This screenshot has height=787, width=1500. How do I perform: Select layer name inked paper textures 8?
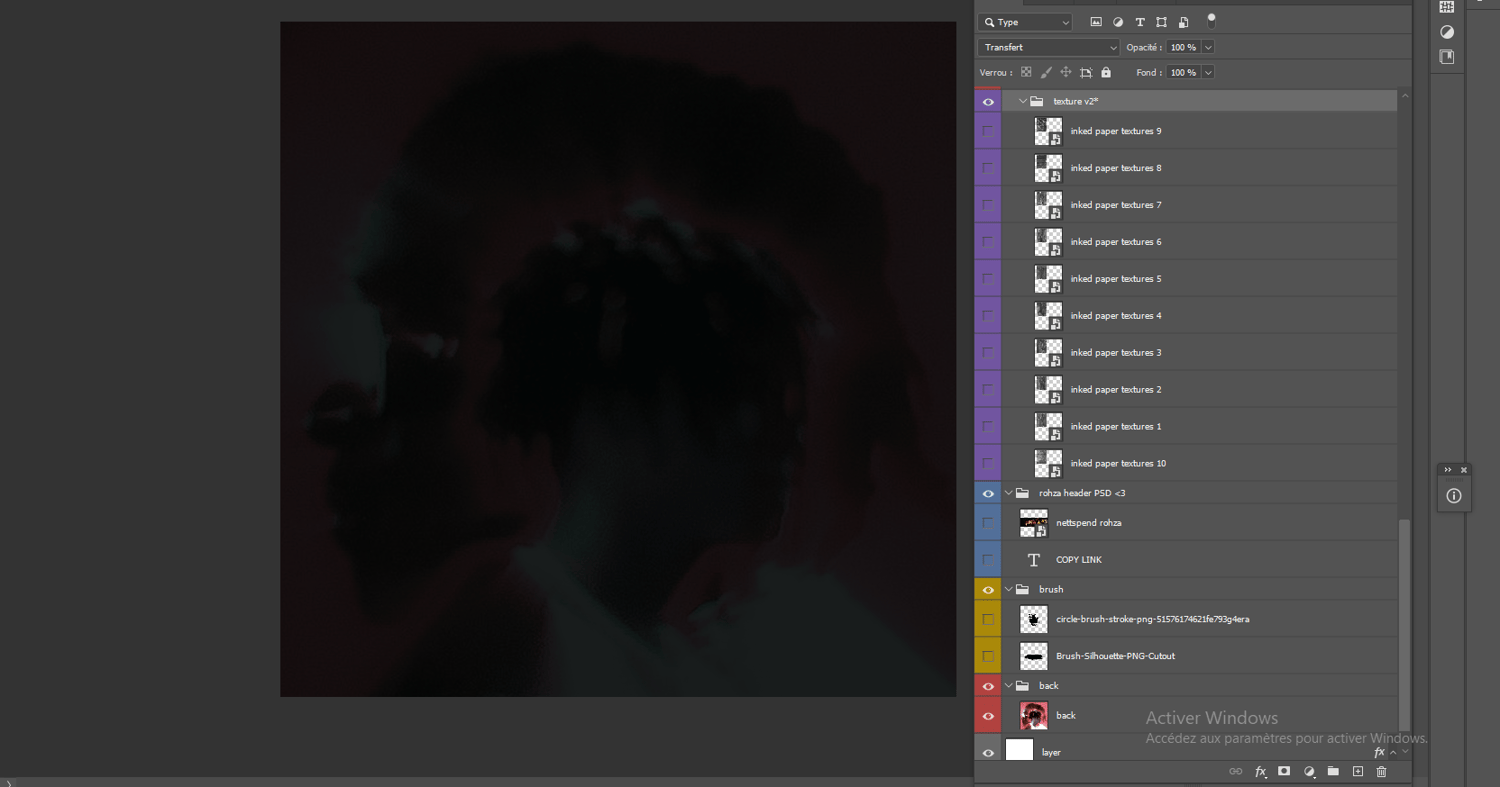[x=1116, y=168]
